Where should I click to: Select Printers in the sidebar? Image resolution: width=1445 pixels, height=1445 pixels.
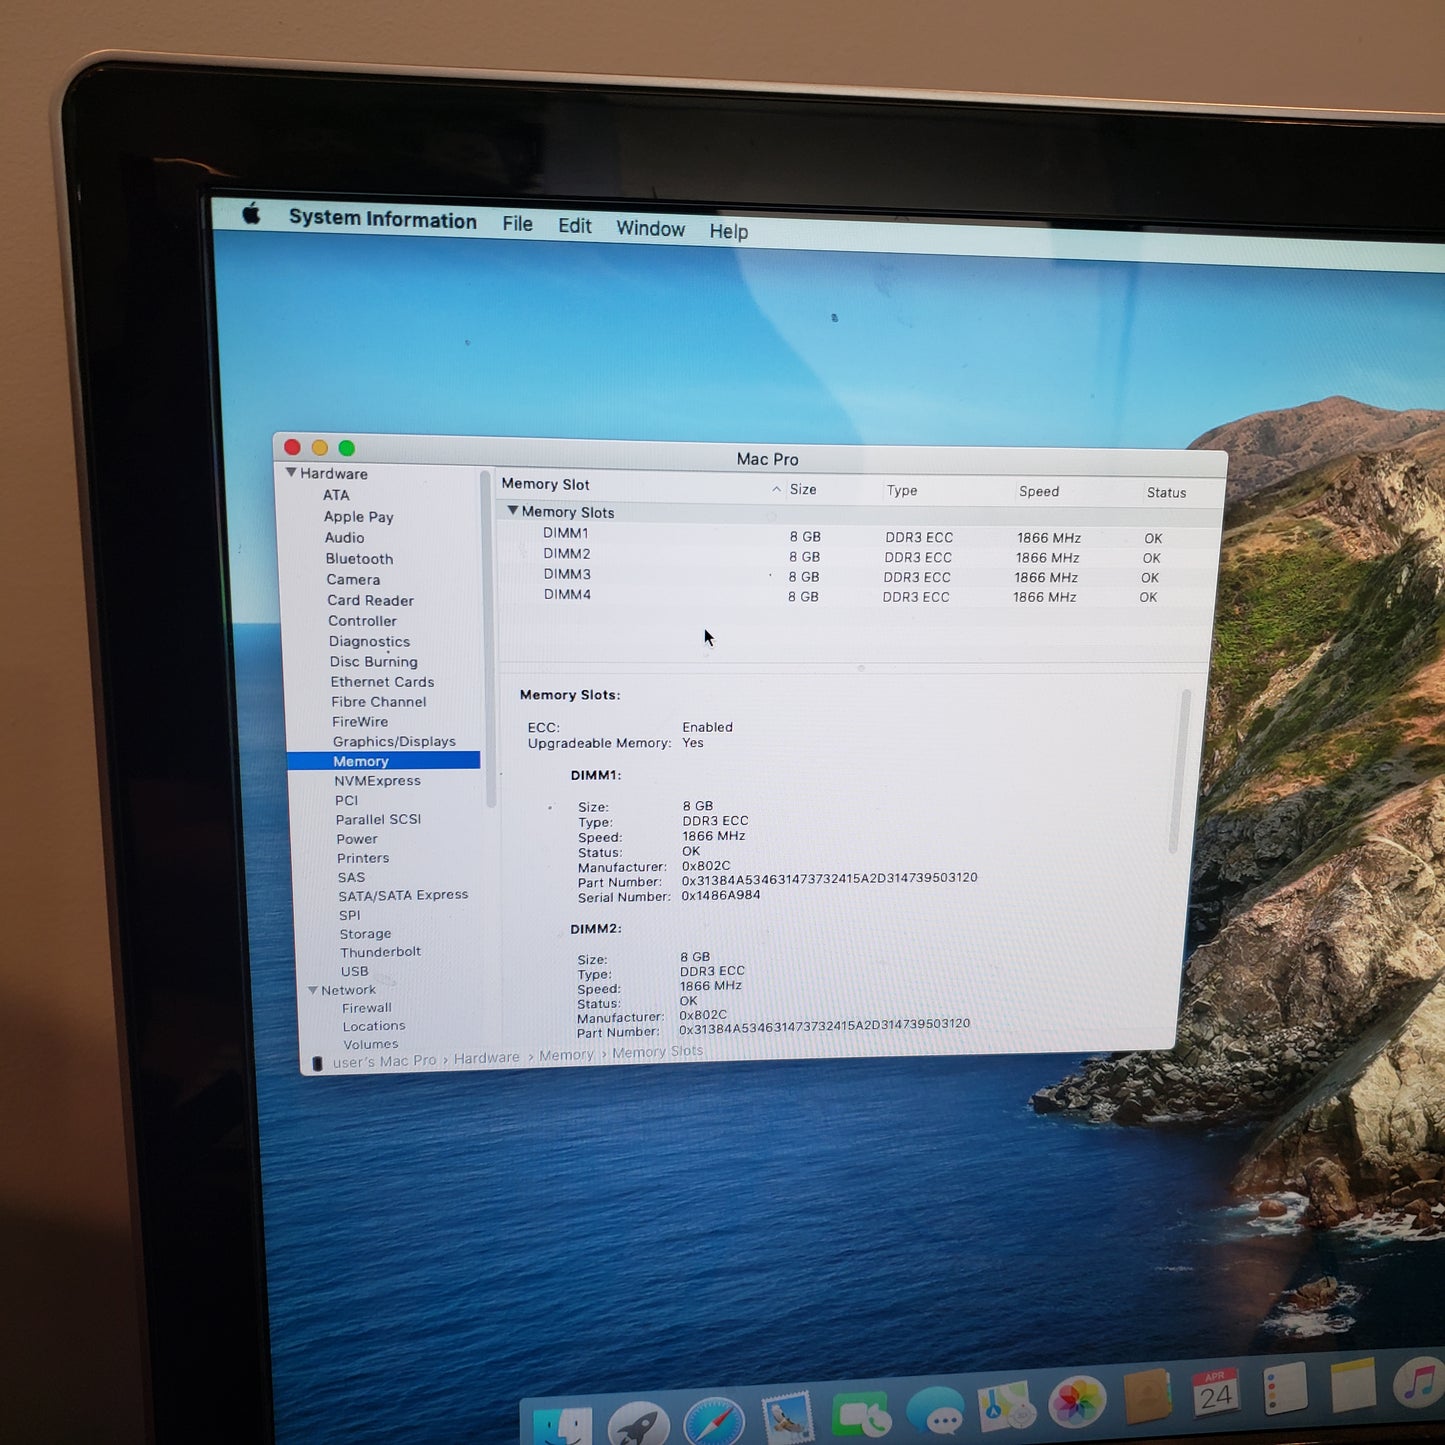pyautogui.click(x=363, y=858)
